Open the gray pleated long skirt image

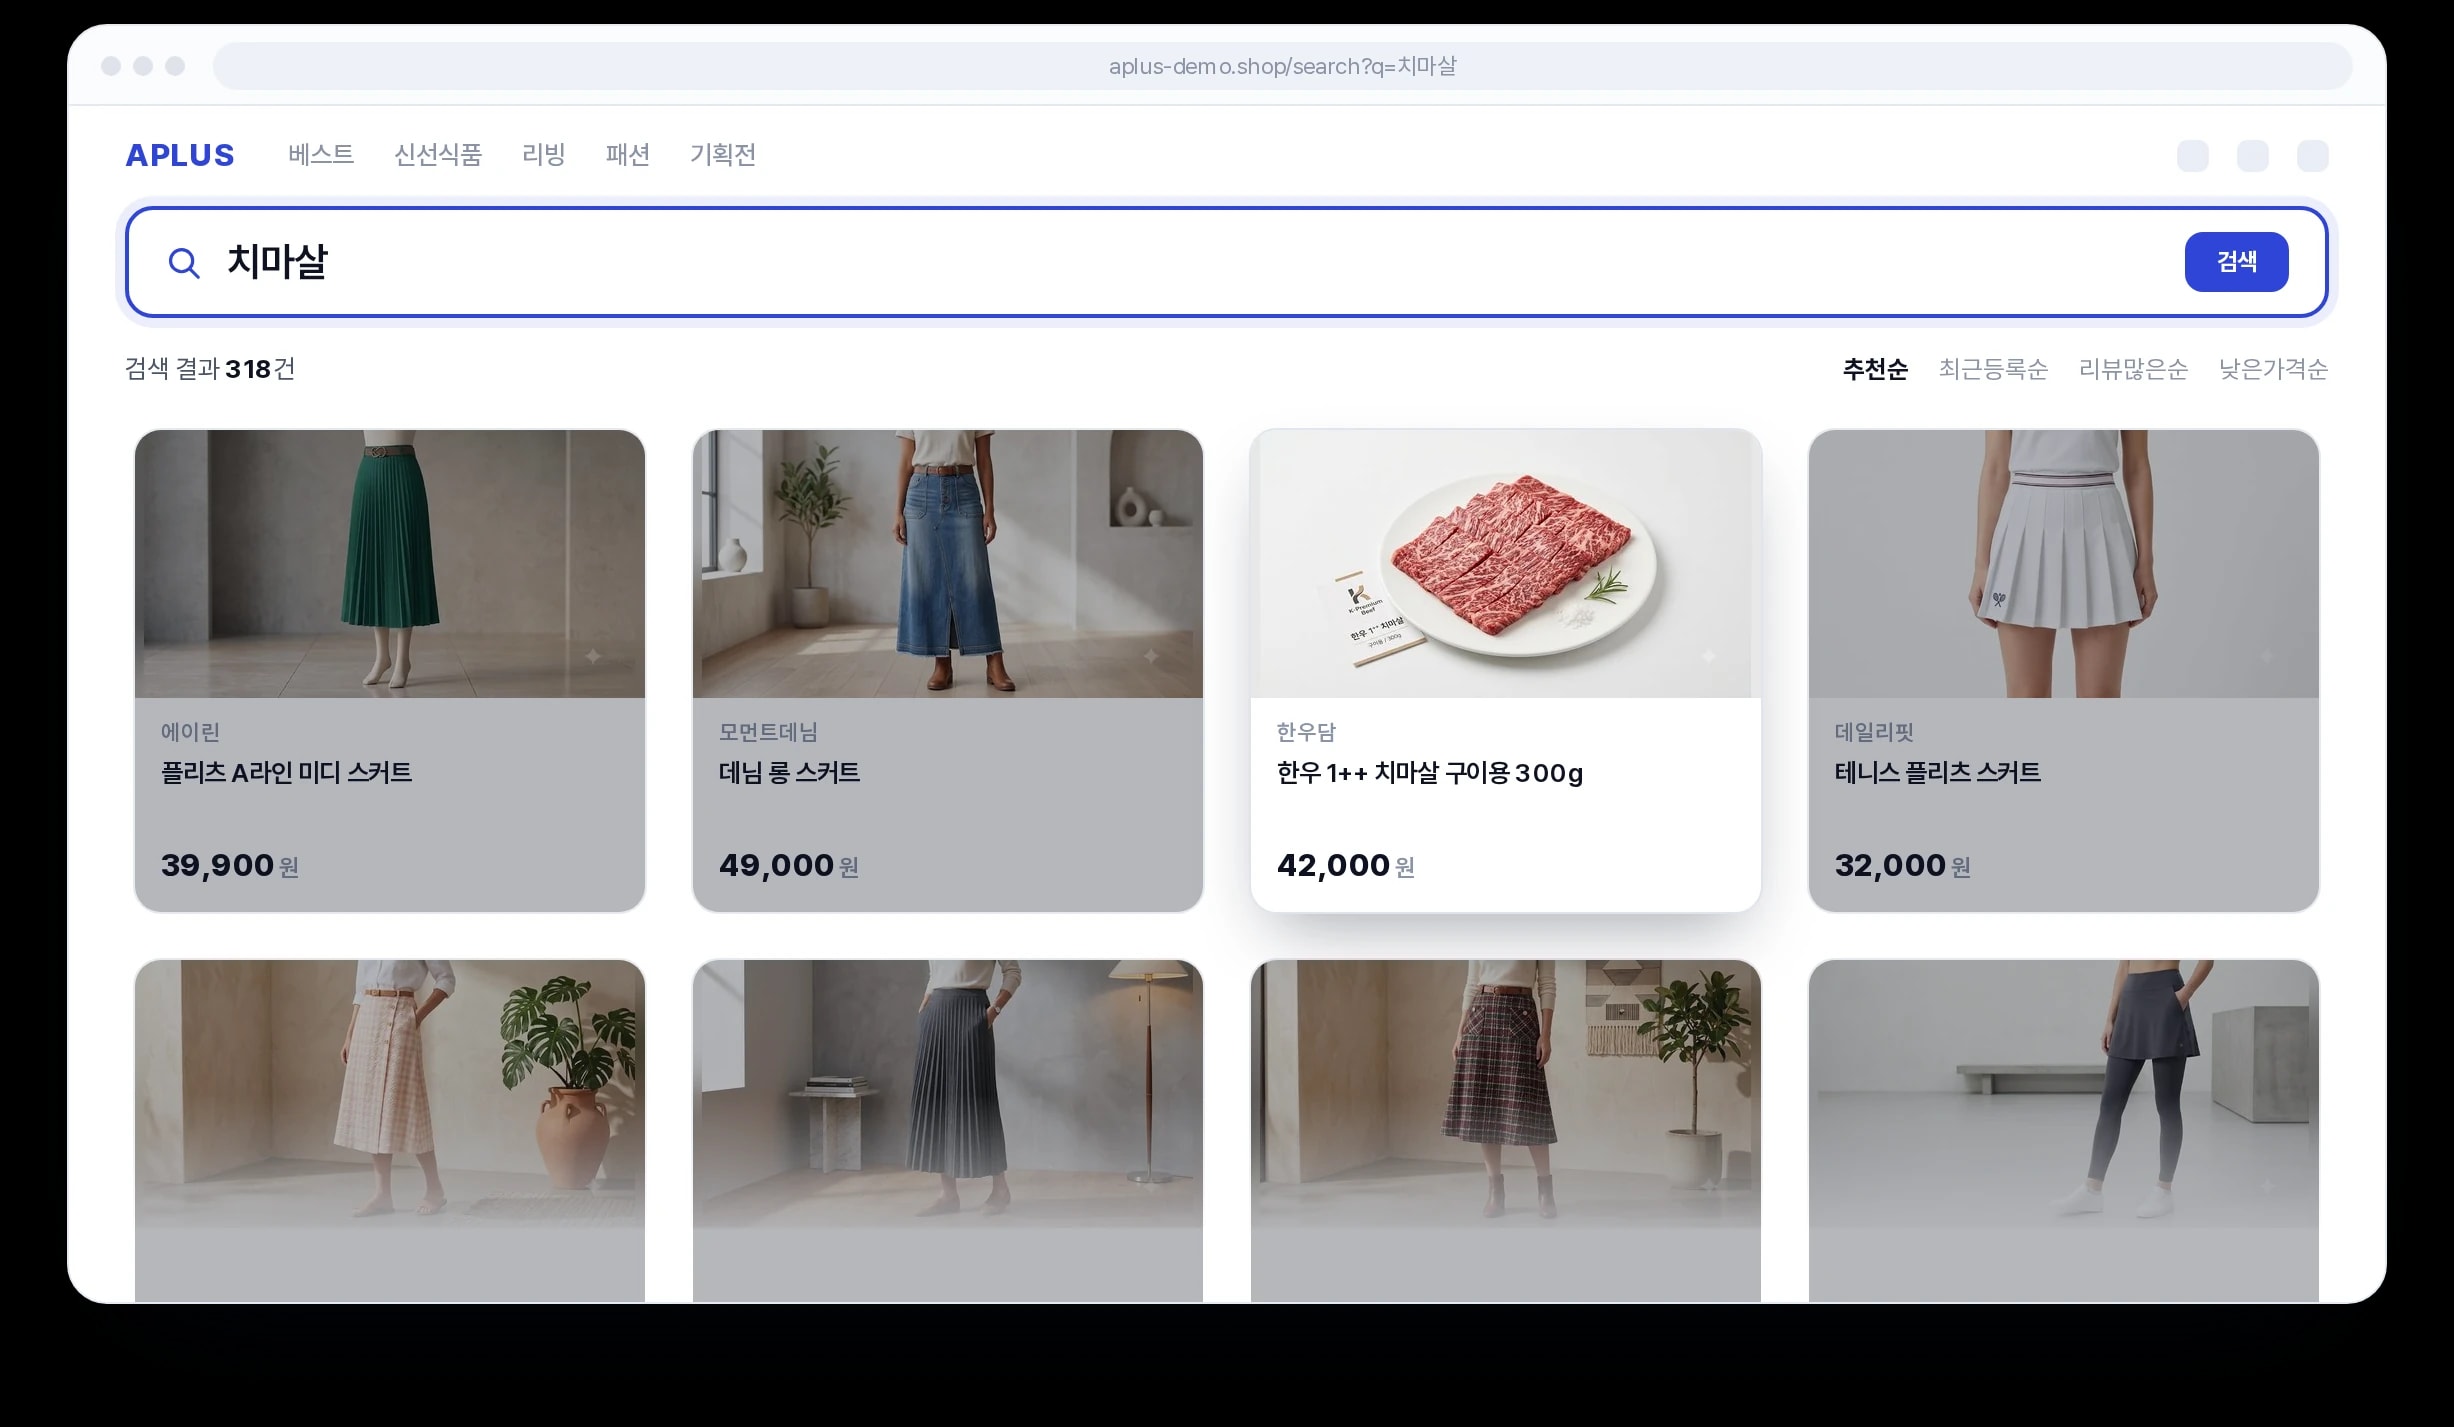click(948, 1094)
